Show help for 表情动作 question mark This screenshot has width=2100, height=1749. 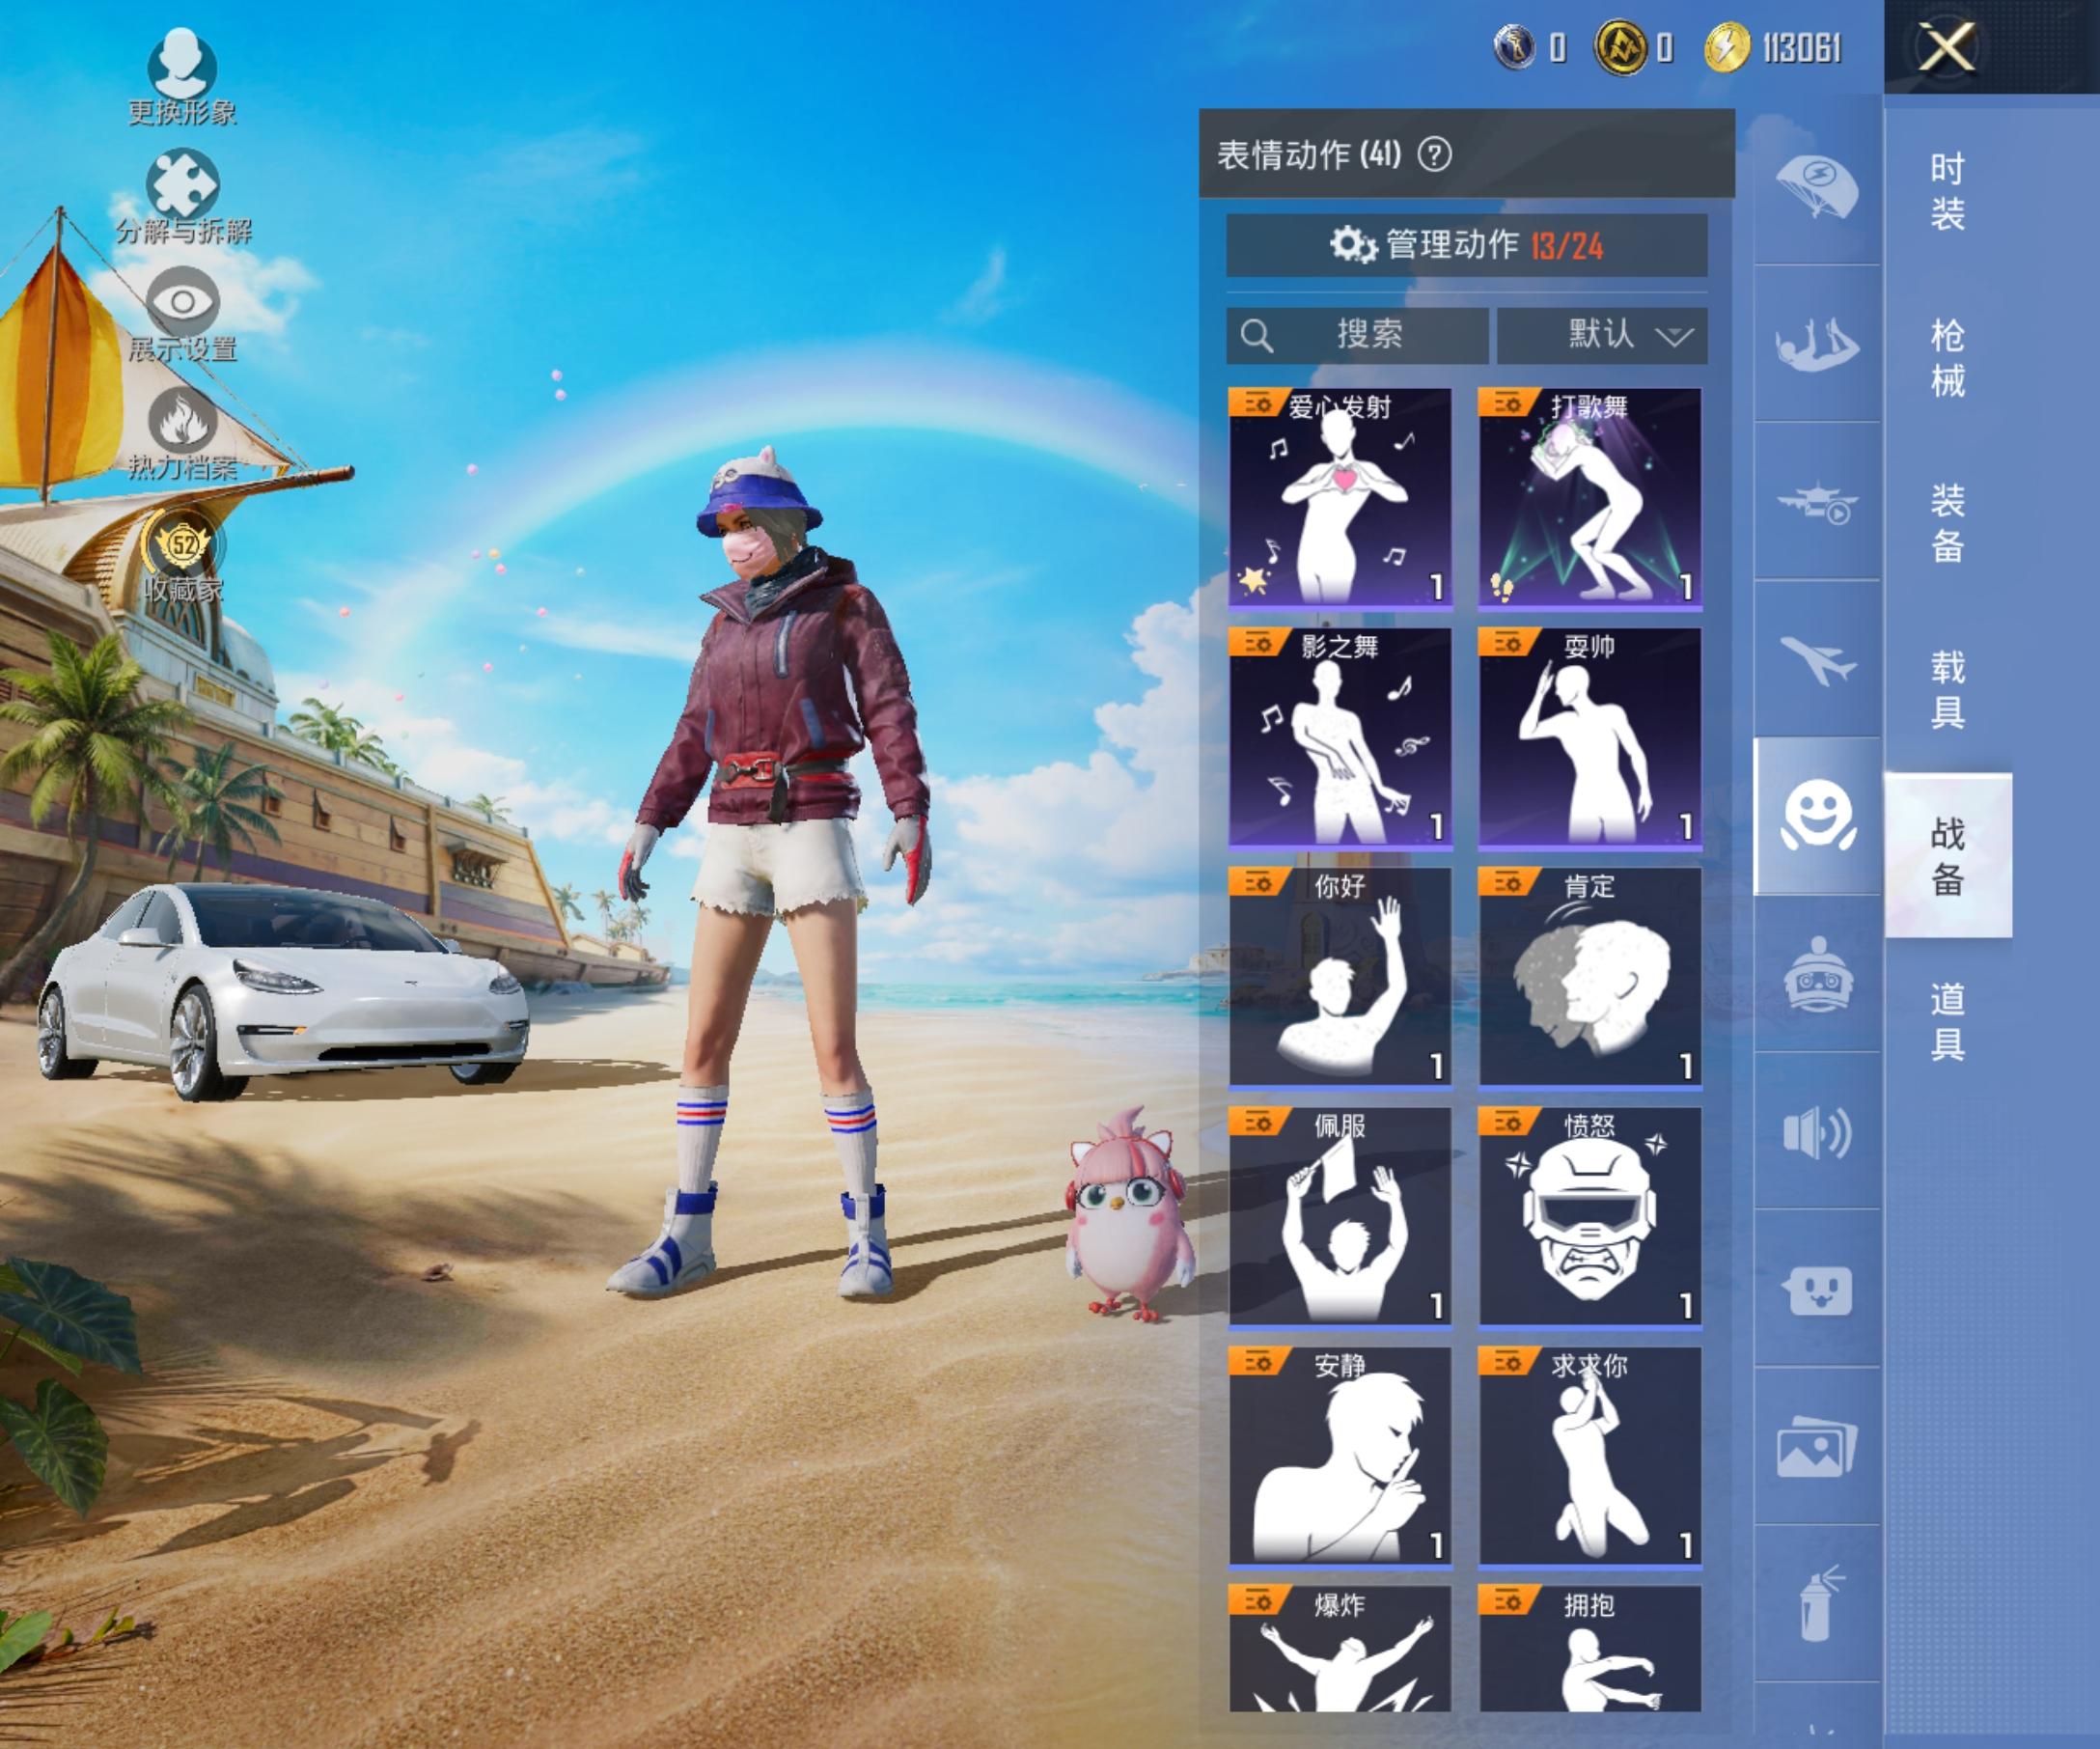click(1435, 155)
